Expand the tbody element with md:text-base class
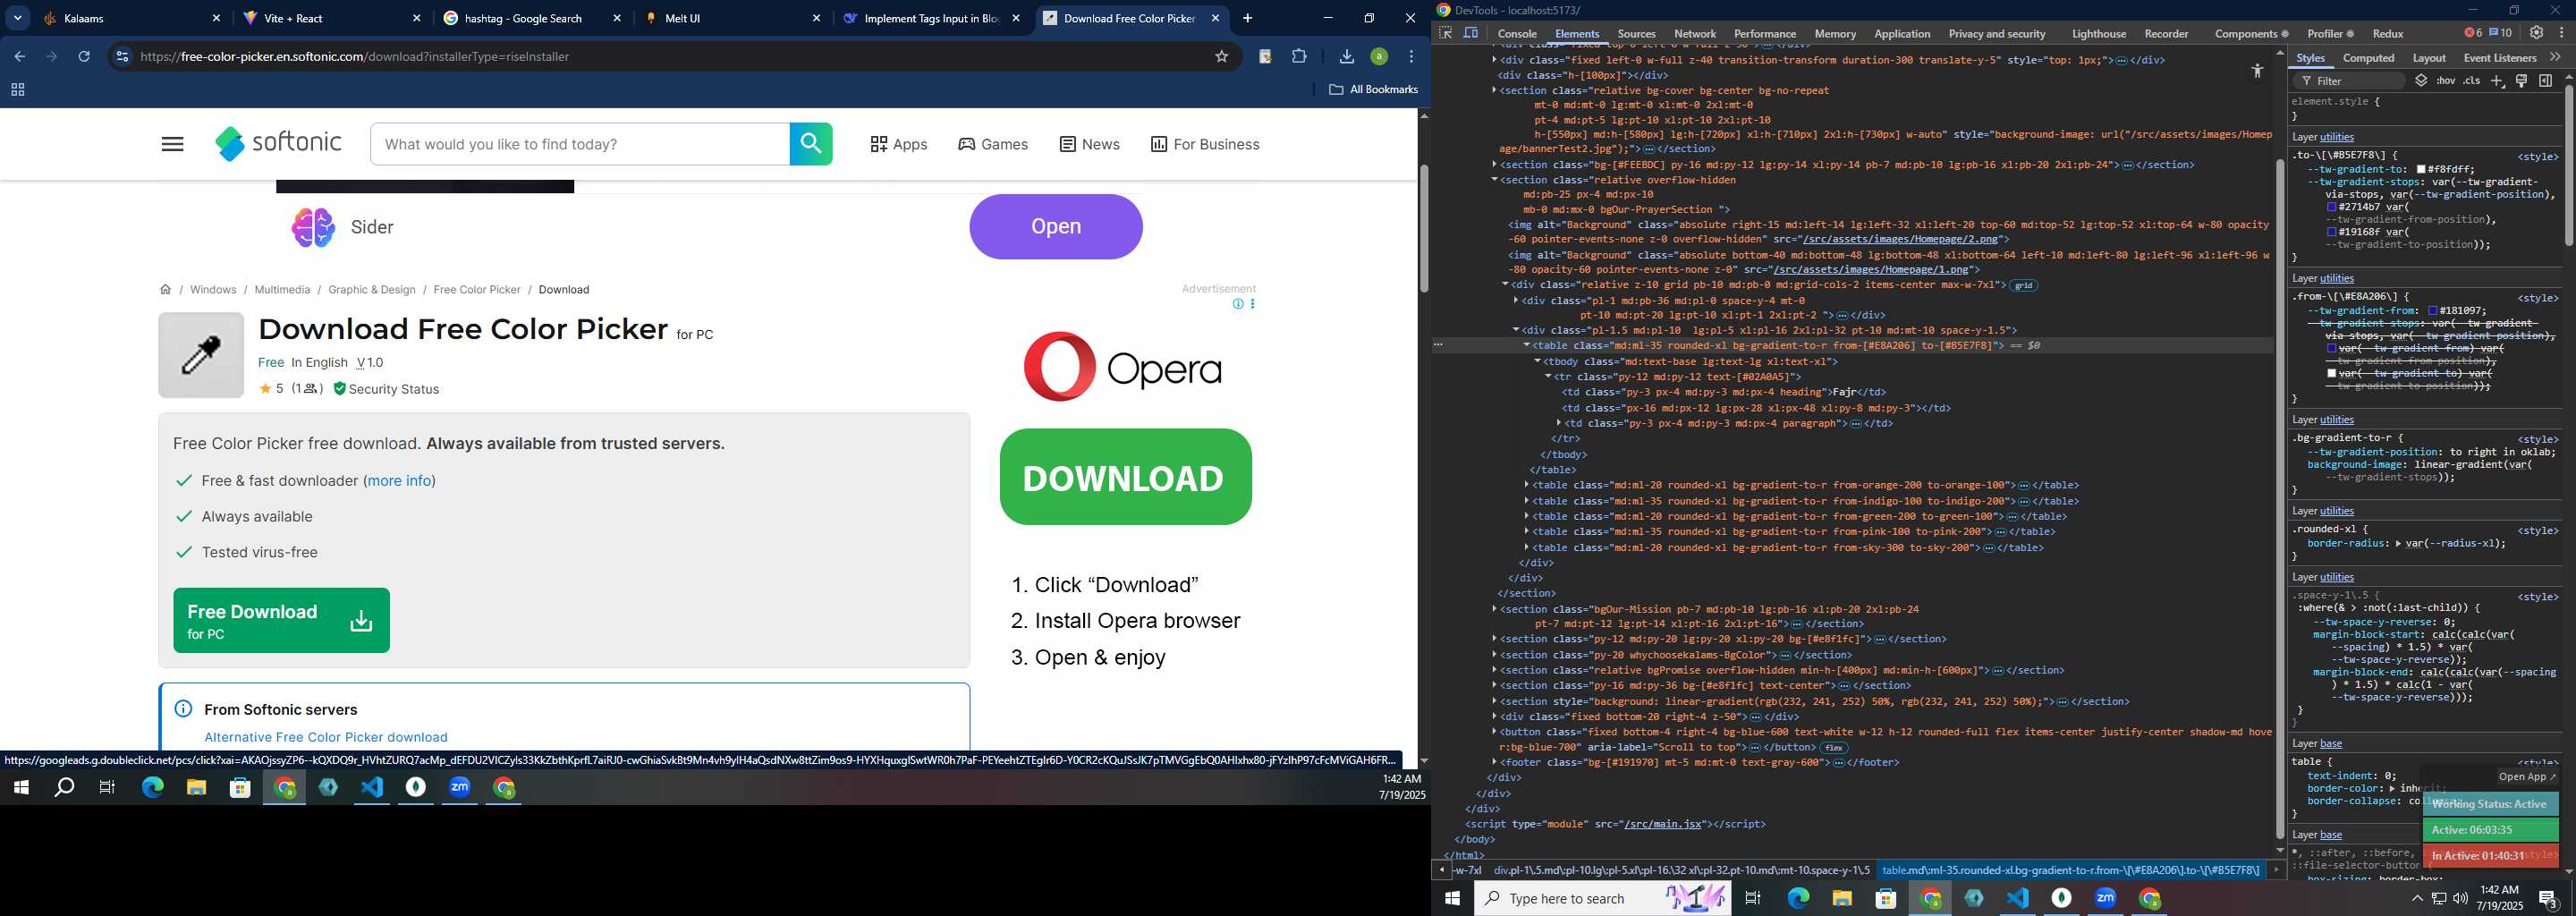The height and width of the screenshot is (916, 2576). pos(1538,361)
